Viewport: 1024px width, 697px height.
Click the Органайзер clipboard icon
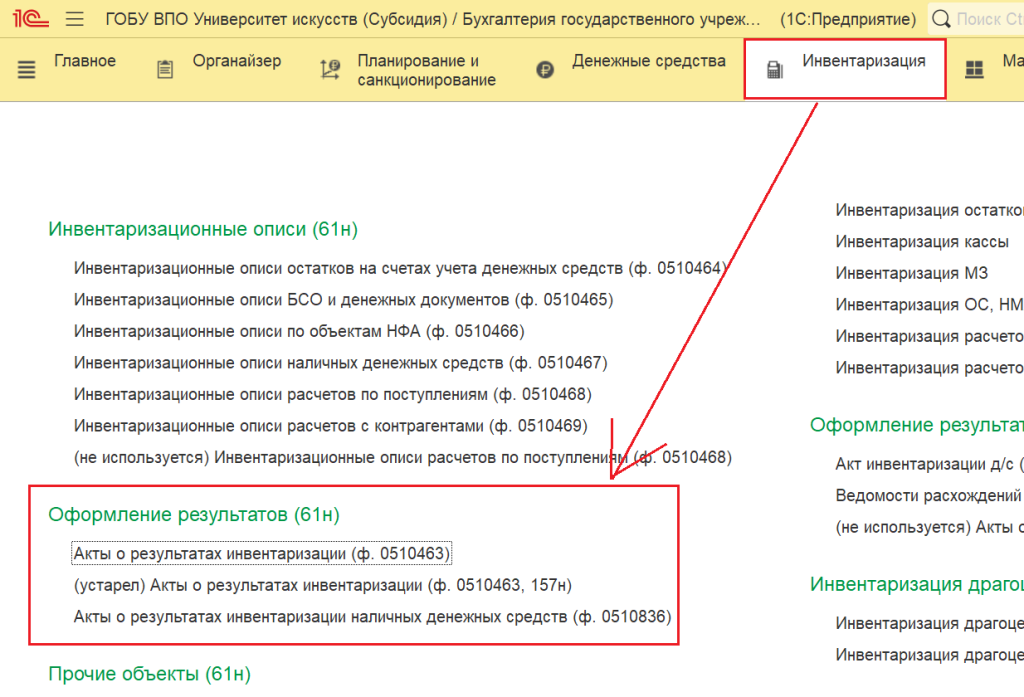[165, 70]
